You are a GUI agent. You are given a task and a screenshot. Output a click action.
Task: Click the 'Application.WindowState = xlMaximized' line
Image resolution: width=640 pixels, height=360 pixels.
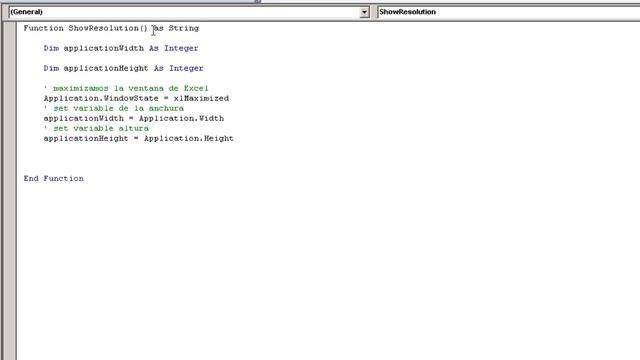136,98
